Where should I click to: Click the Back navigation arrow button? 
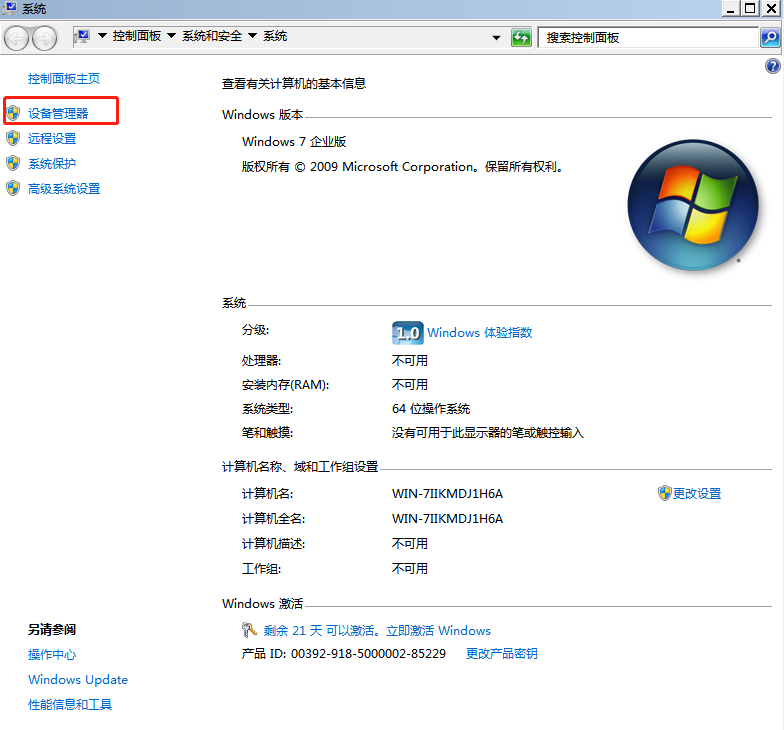click(x=17, y=38)
